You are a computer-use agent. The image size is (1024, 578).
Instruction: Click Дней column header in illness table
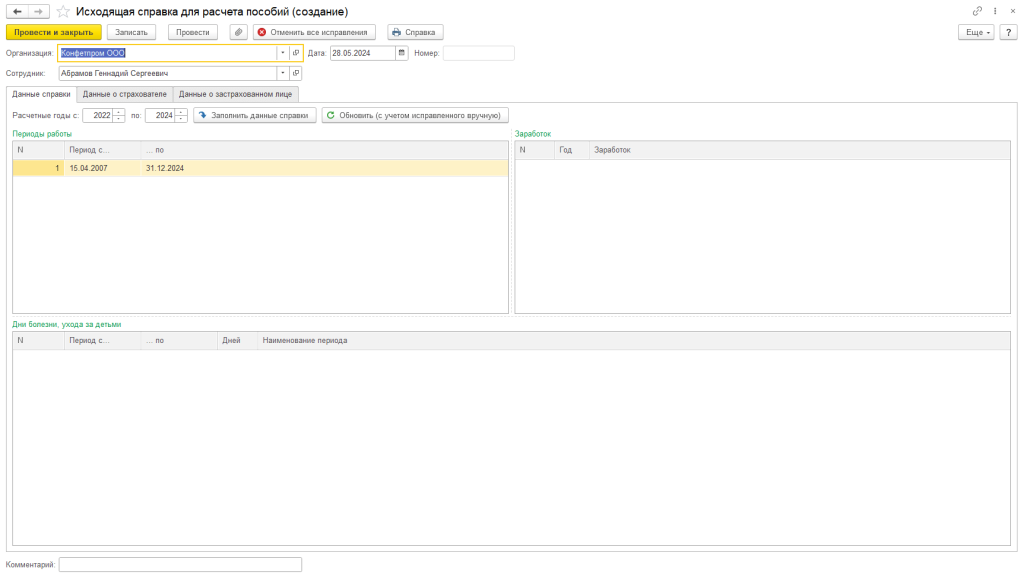point(237,341)
